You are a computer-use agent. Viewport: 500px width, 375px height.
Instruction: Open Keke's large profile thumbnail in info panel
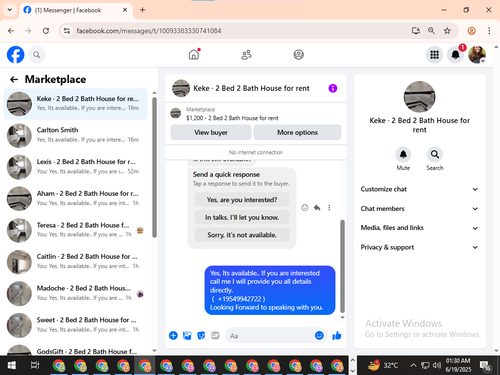tap(419, 97)
